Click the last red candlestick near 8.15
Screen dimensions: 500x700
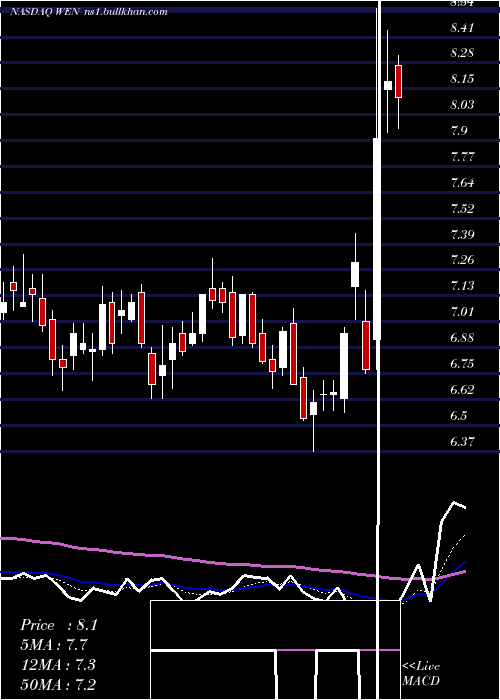[398, 81]
